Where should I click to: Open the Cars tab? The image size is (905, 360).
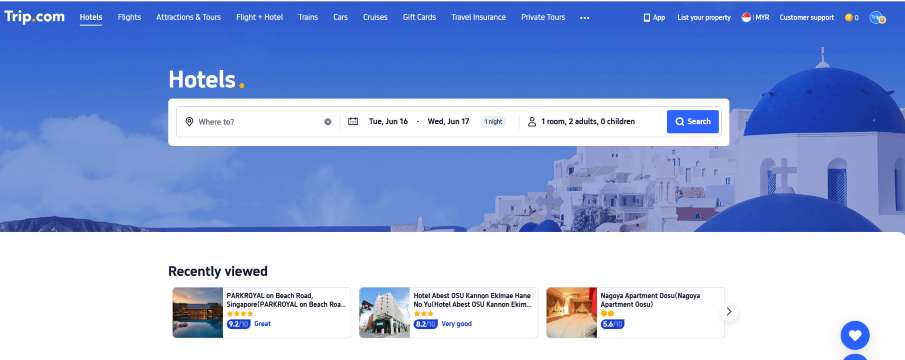[341, 17]
